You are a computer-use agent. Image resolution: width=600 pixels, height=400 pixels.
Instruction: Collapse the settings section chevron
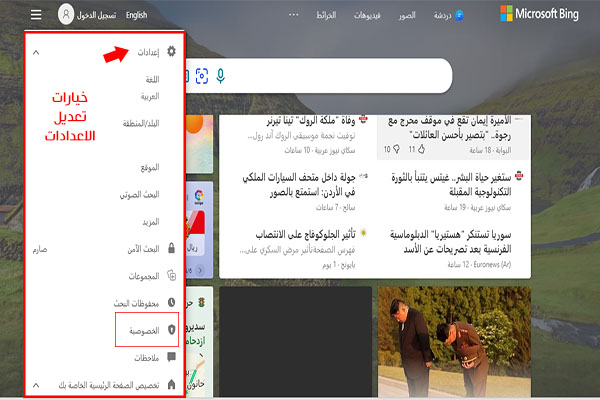[37, 50]
